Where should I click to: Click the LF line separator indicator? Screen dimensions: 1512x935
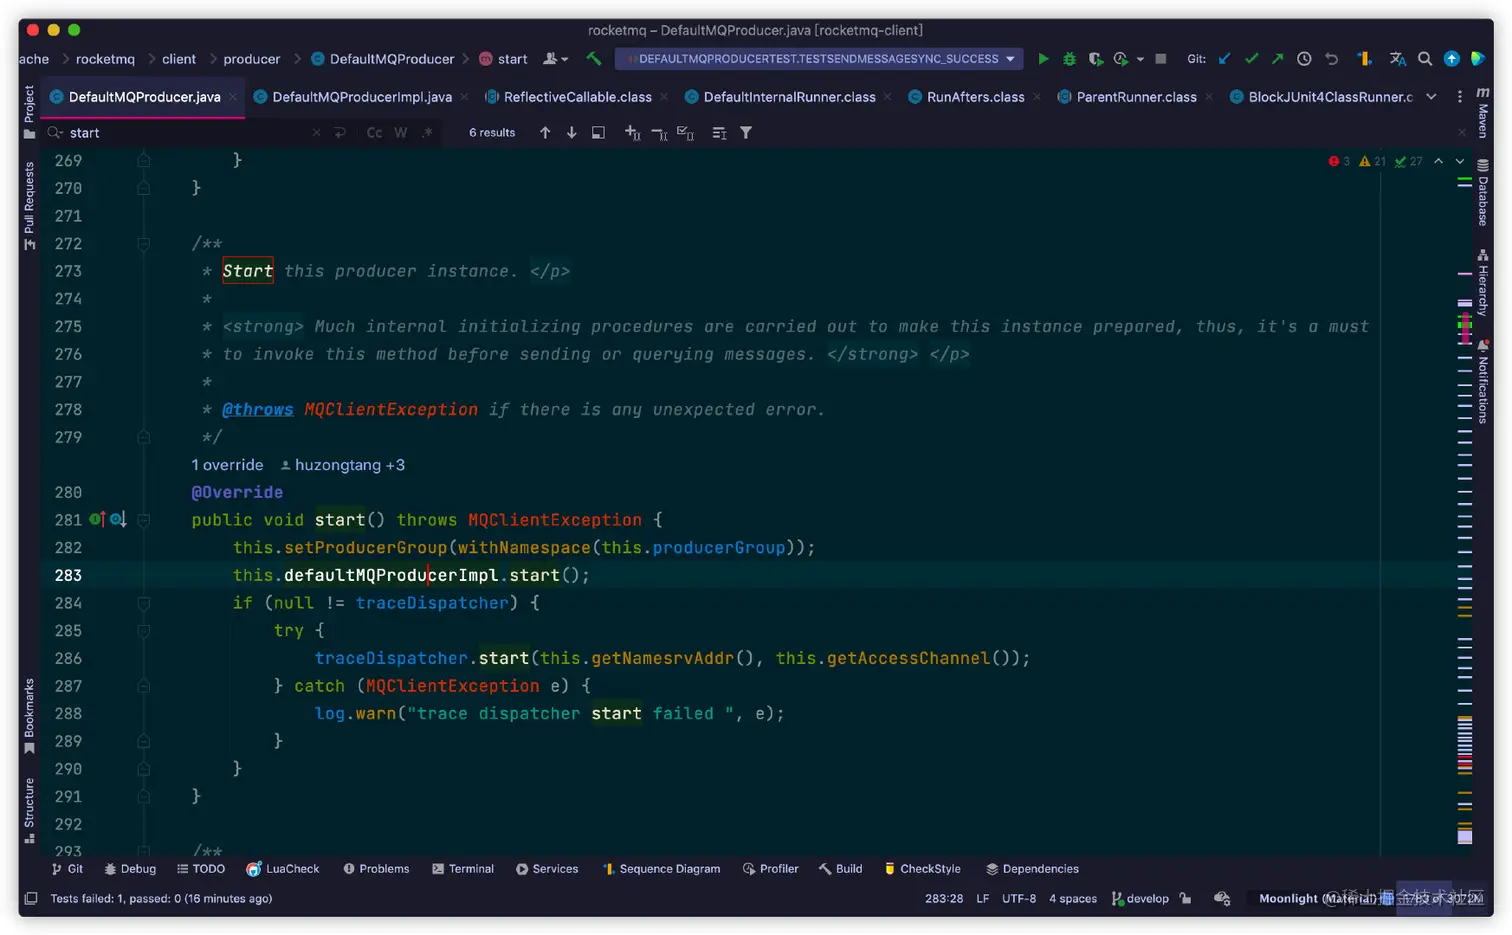point(982,898)
